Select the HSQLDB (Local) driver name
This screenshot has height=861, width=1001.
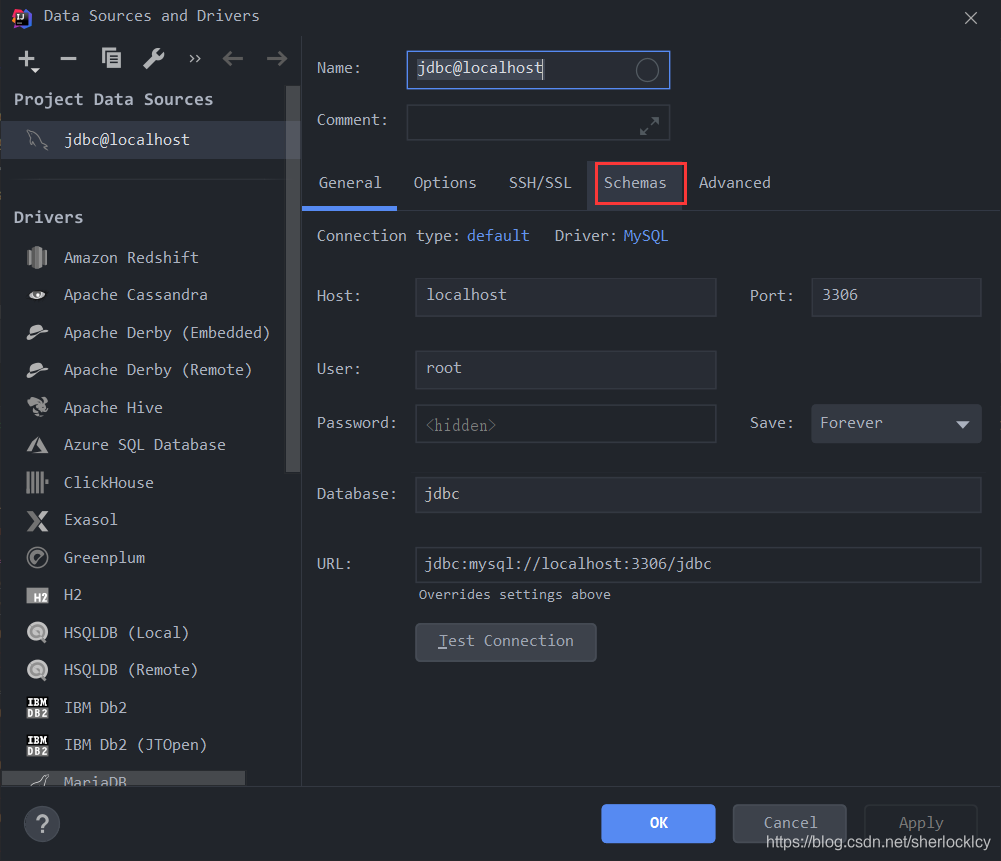coord(126,633)
